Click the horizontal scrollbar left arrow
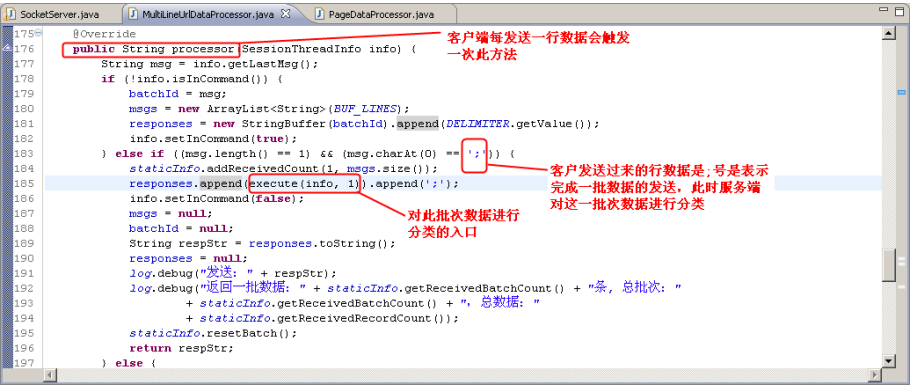Screen dimensions: 910x386 [x=50, y=375]
